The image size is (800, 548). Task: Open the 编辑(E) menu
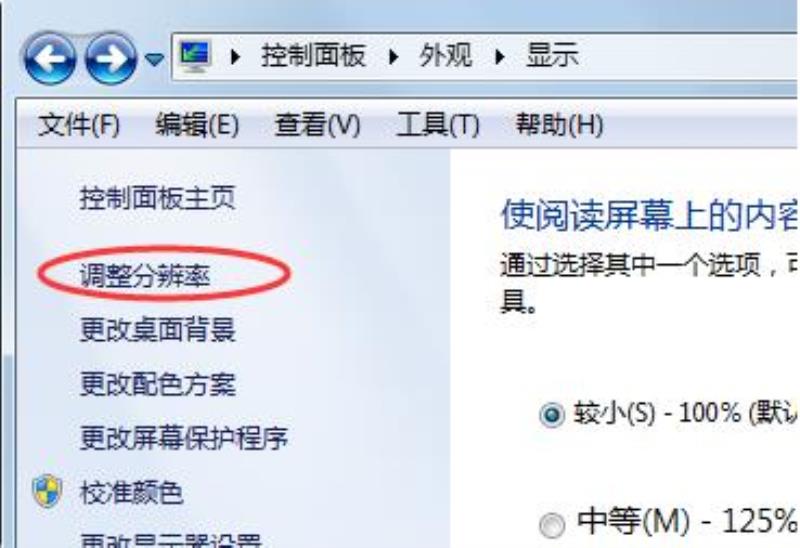(197, 124)
